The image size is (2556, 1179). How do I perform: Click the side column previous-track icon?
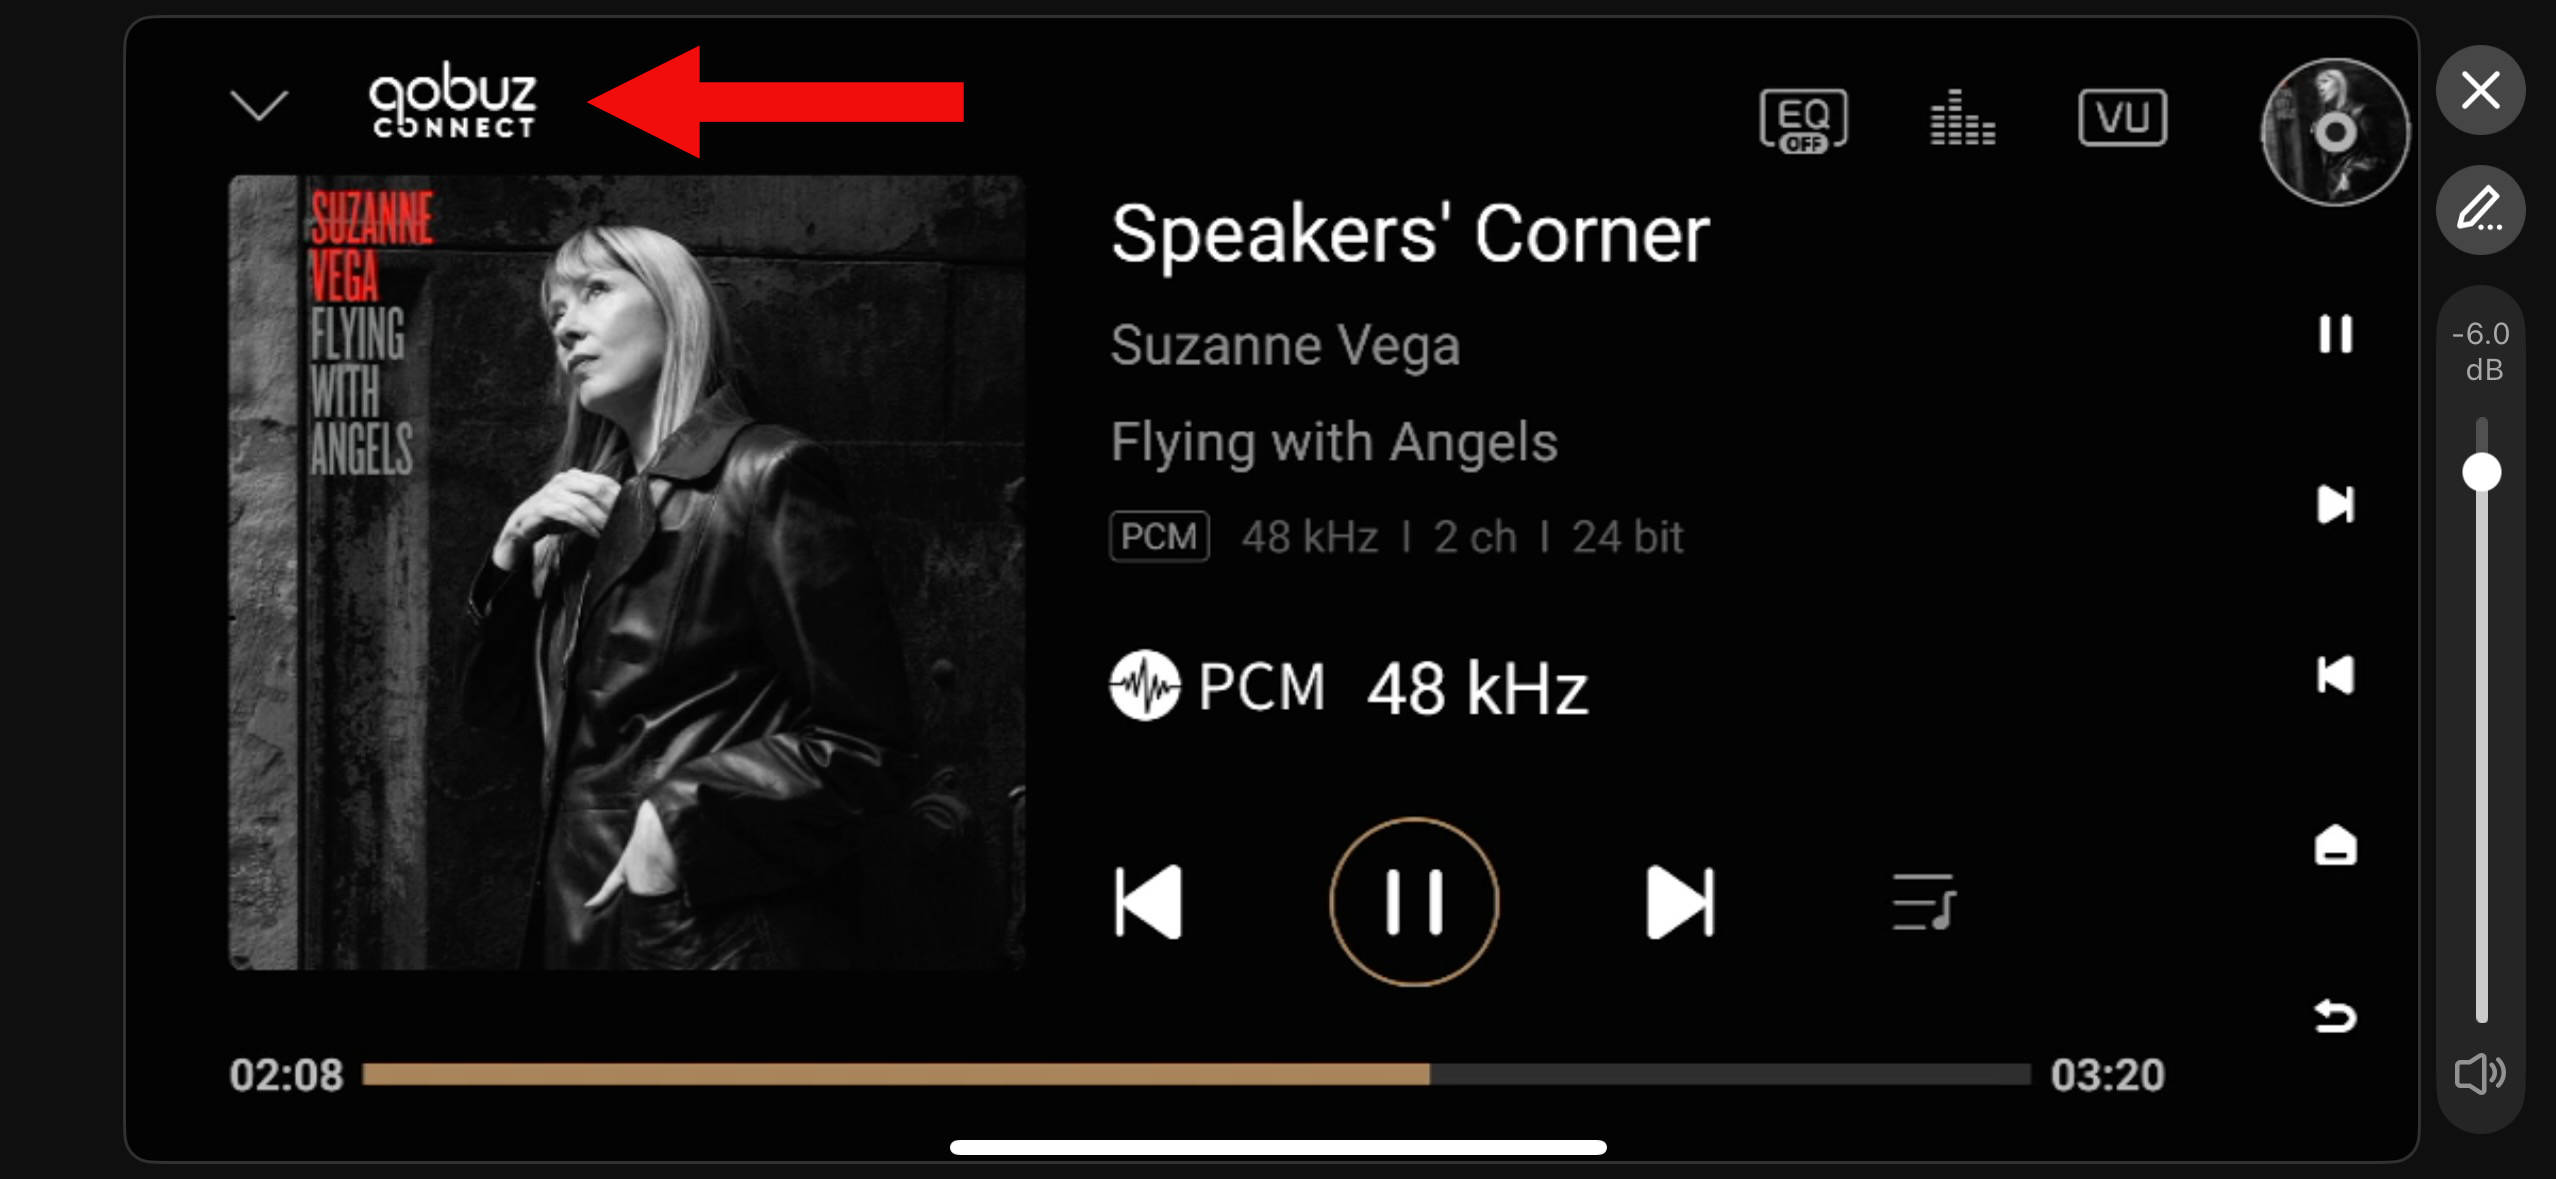(2336, 675)
